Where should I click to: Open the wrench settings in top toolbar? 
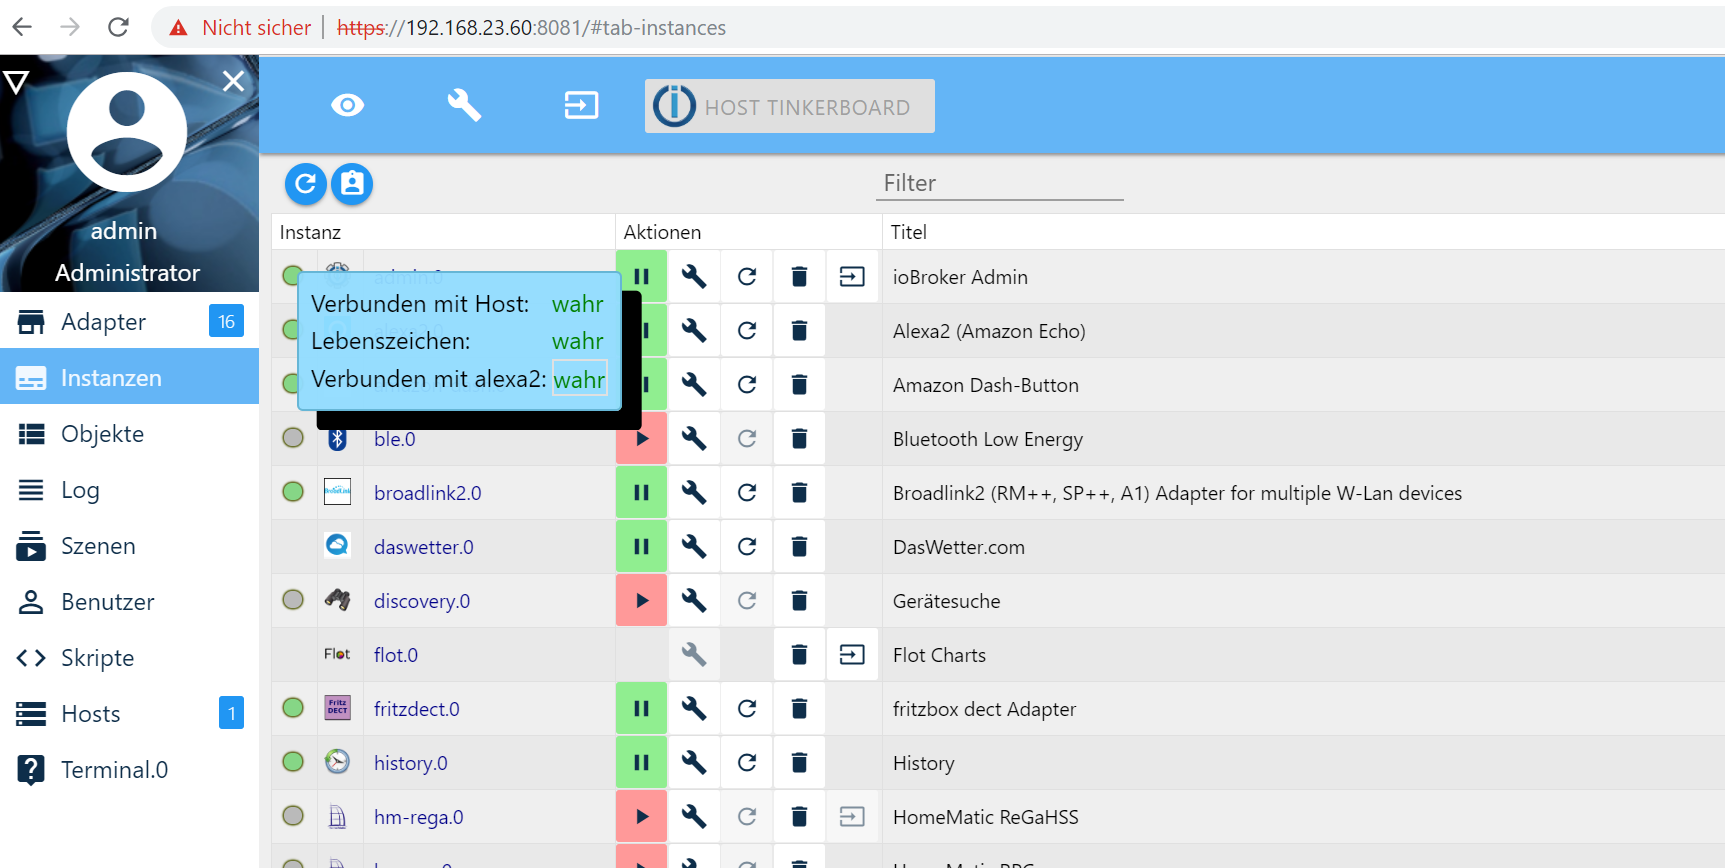click(x=464, y=105)
